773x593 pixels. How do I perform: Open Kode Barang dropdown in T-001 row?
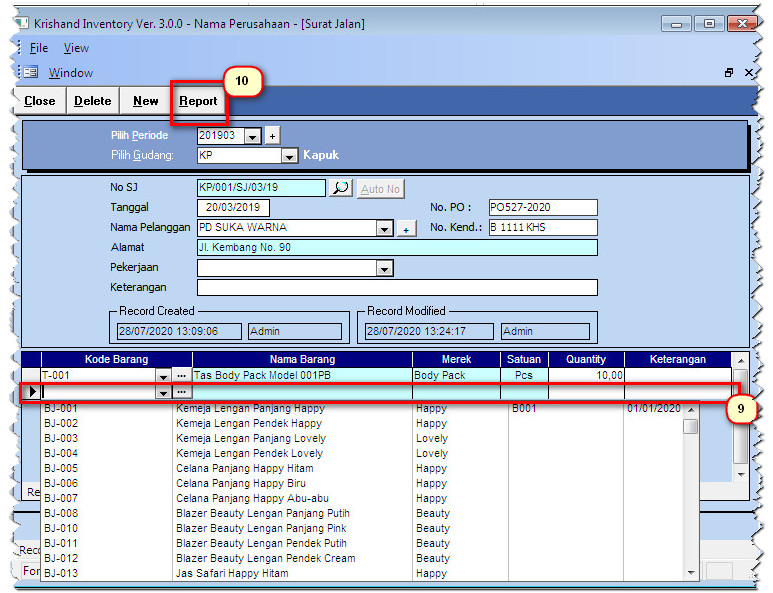coord(163,376)
